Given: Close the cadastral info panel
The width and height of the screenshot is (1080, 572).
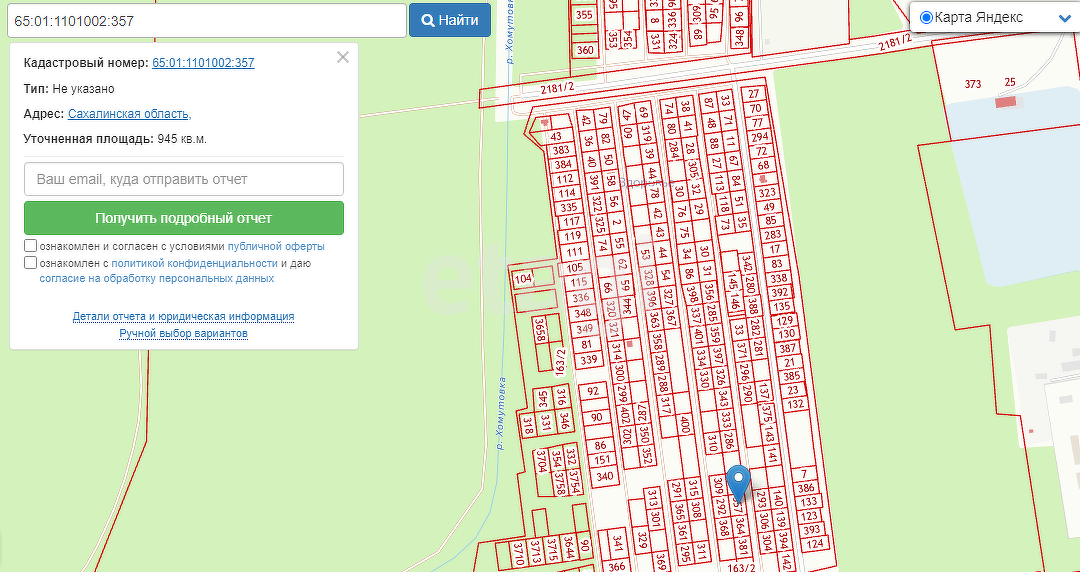Looking at the screenshot, I should tap(343, 57).
